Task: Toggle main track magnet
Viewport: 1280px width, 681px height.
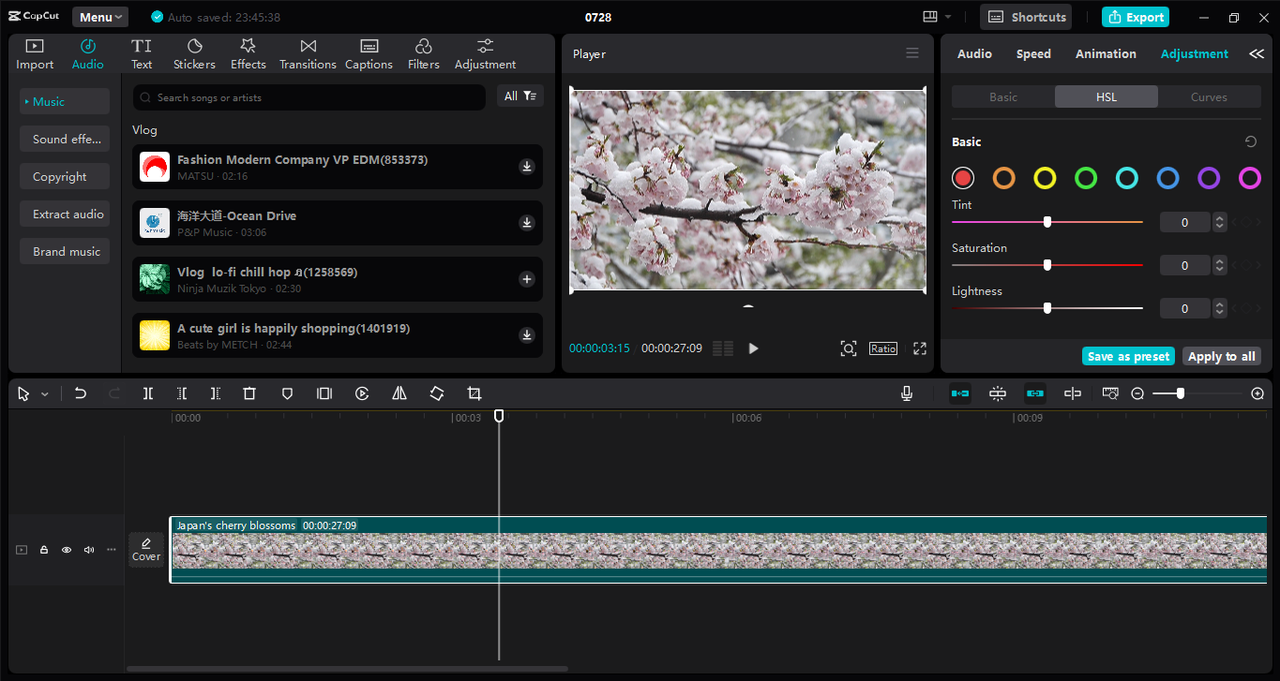Action: (x=960, y=394)
